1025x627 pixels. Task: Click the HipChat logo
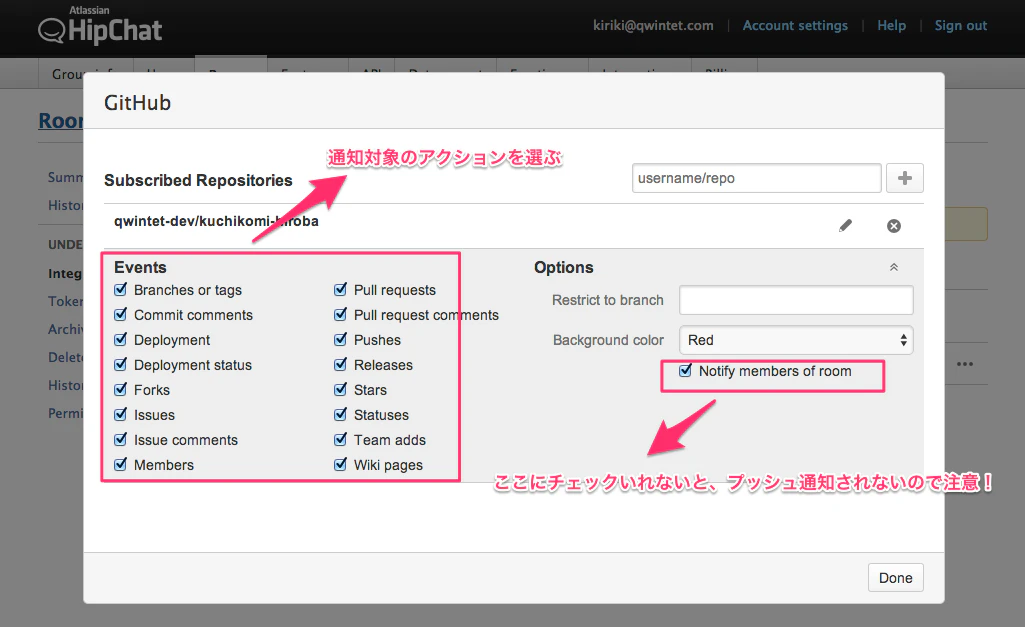pyautogui.click(x=100, y=26)
